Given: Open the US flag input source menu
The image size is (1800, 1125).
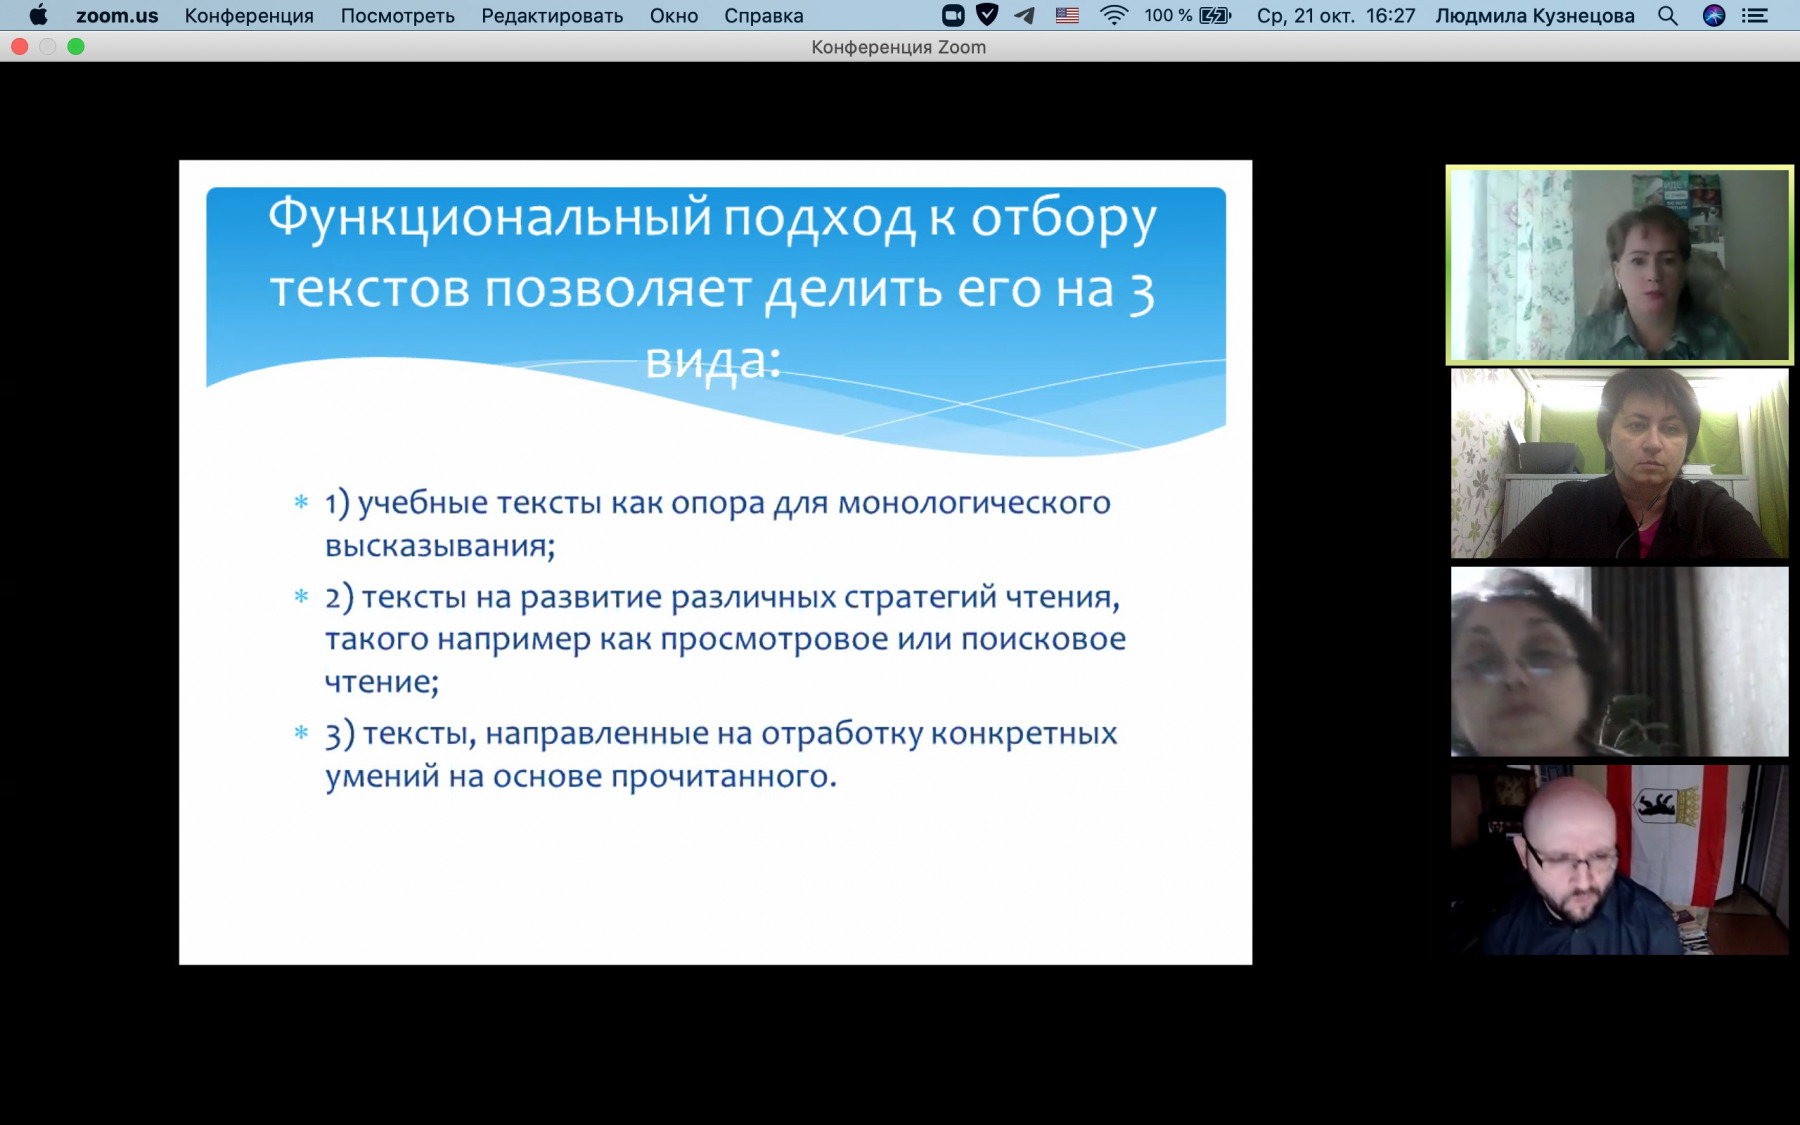Looking at the screenshot, I should tap(1067, 15).
